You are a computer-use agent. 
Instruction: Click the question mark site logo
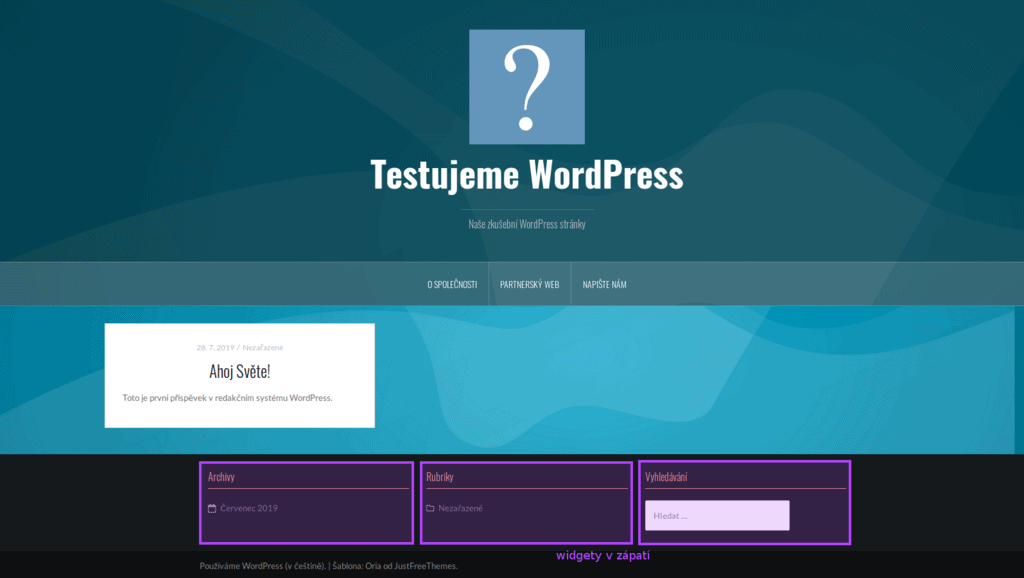point(527,87)
